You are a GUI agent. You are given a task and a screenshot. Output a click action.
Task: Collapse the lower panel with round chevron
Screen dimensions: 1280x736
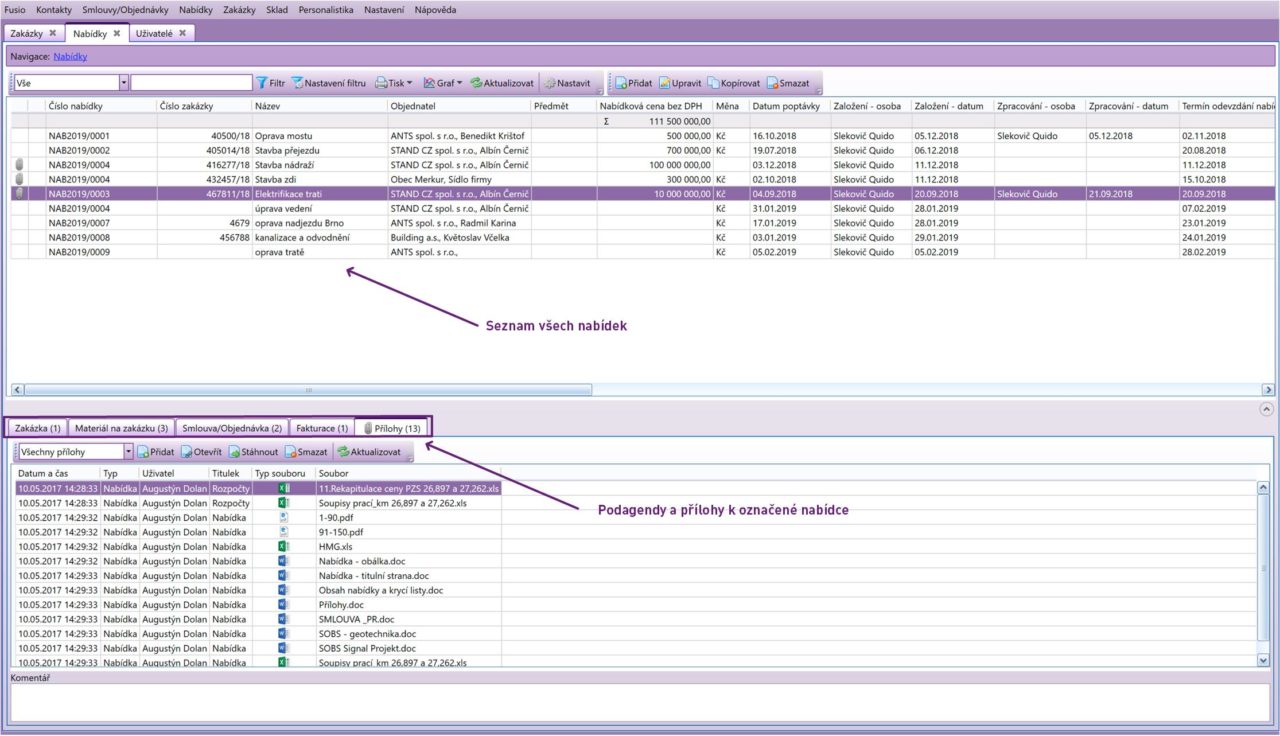coord(1267,408)
